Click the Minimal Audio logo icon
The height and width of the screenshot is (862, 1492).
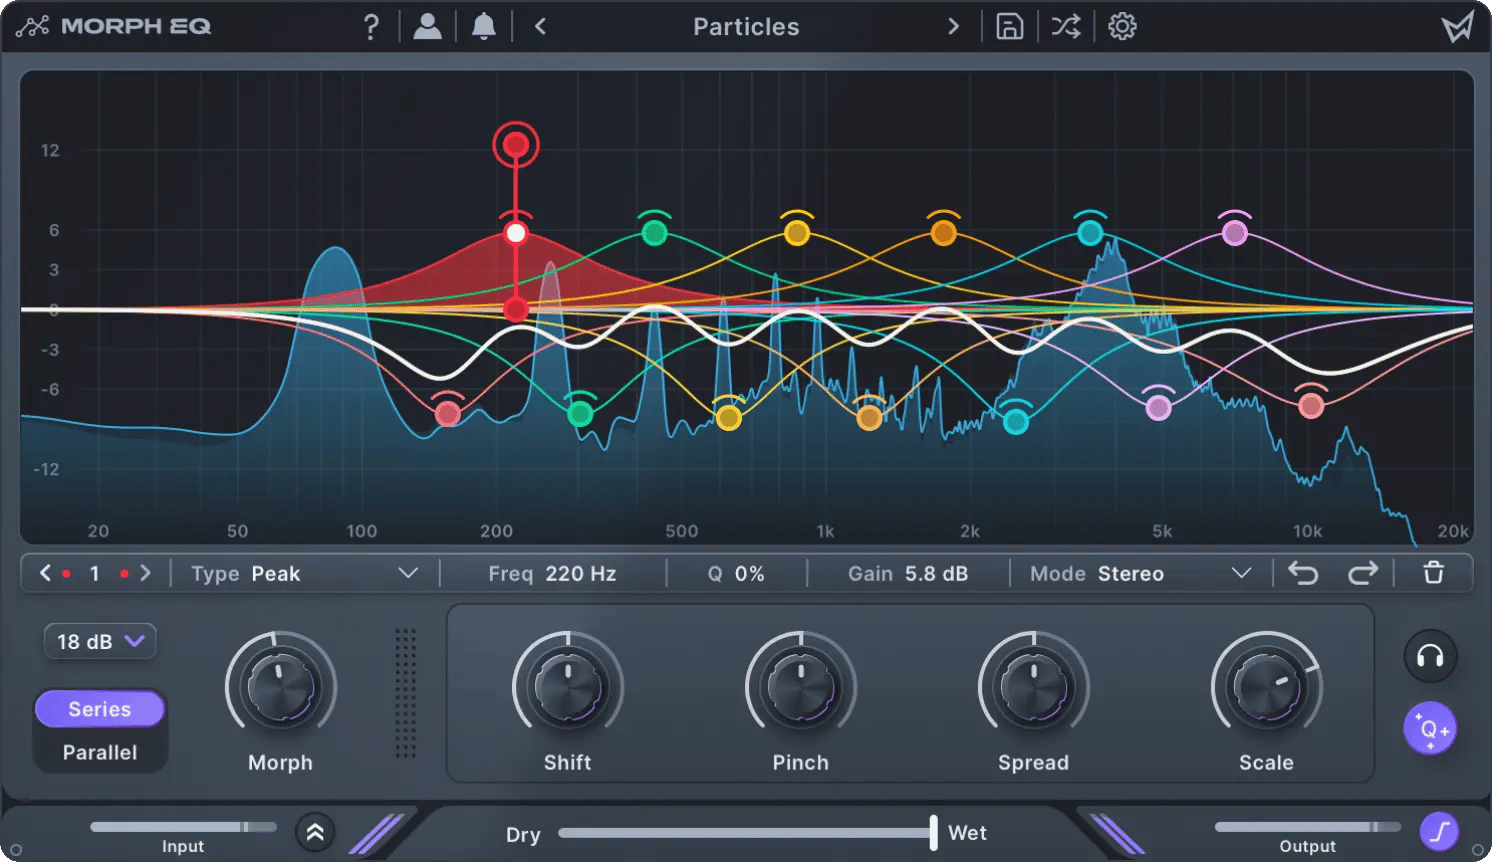1457,27
